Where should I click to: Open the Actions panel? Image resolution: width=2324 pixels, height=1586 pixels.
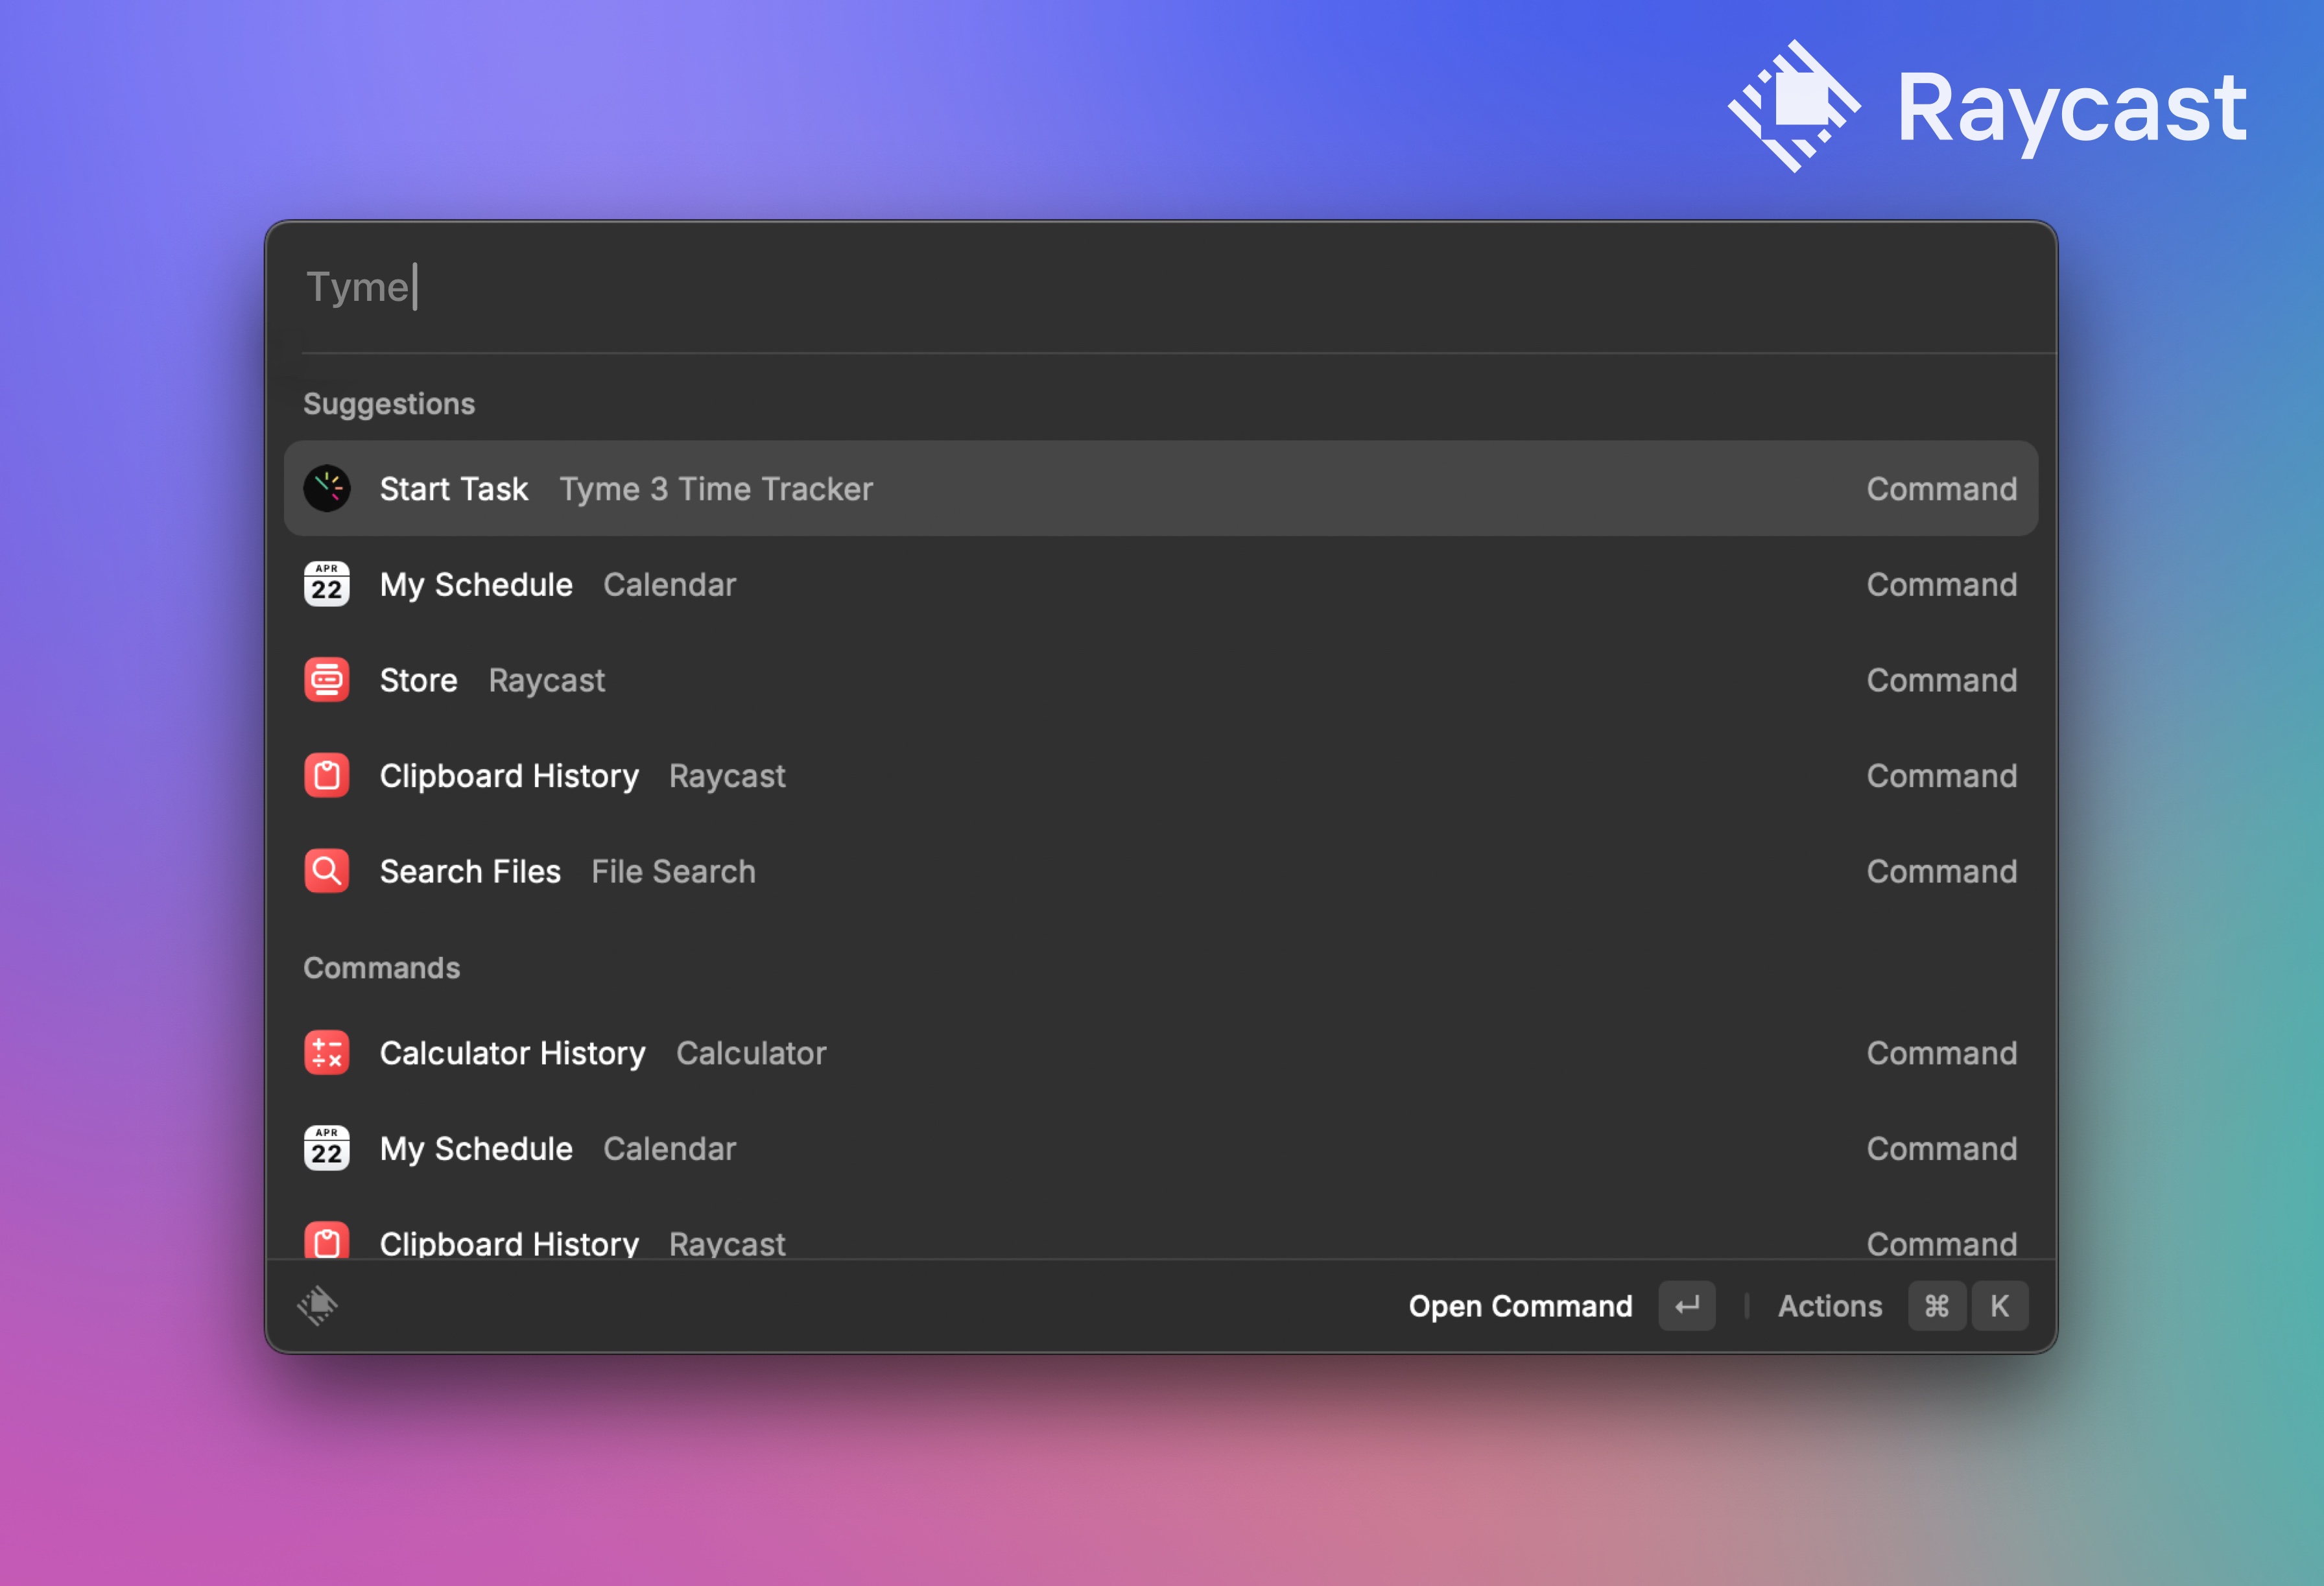coord(1830,1306)
